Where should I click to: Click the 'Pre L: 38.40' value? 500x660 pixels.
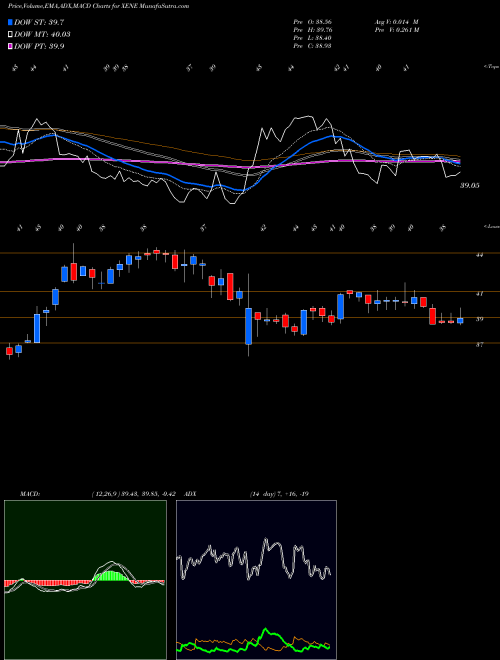tap(313, 38)
